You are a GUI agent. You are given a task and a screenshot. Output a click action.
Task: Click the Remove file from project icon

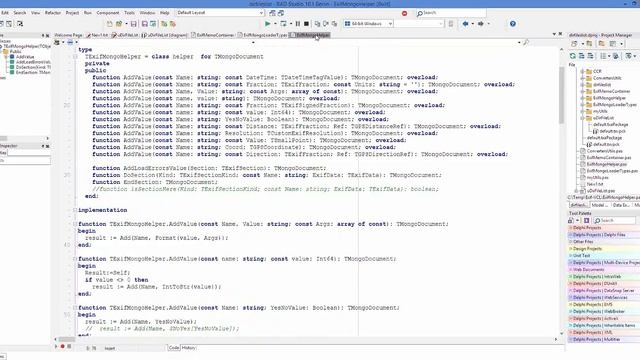pos(173,24)
